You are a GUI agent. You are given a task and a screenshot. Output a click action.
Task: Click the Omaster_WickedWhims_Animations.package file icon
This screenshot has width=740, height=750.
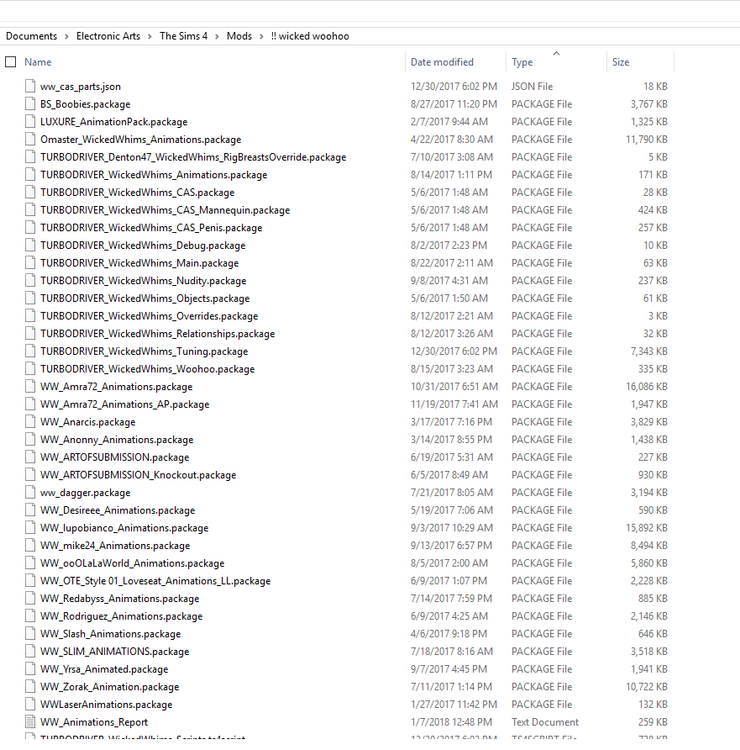pyautogui.click(x=30, y=139)
